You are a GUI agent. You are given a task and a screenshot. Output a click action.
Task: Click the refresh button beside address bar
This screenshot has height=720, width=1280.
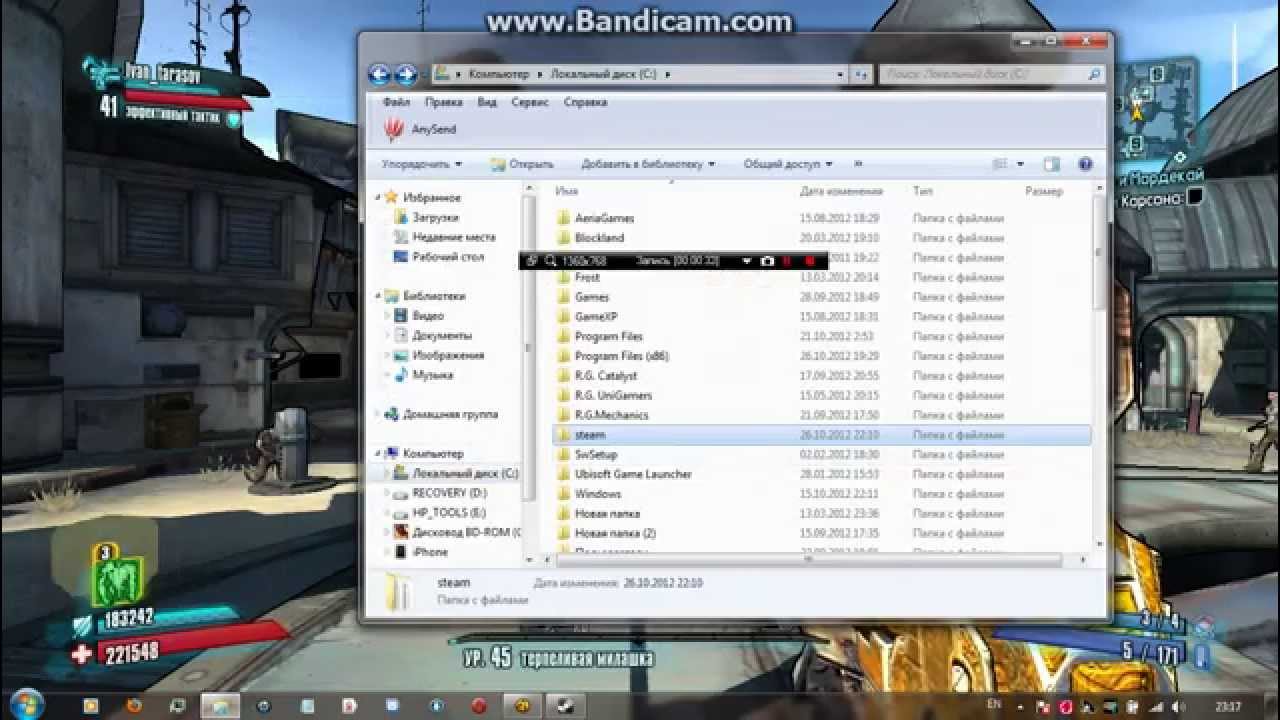point(860,74)
